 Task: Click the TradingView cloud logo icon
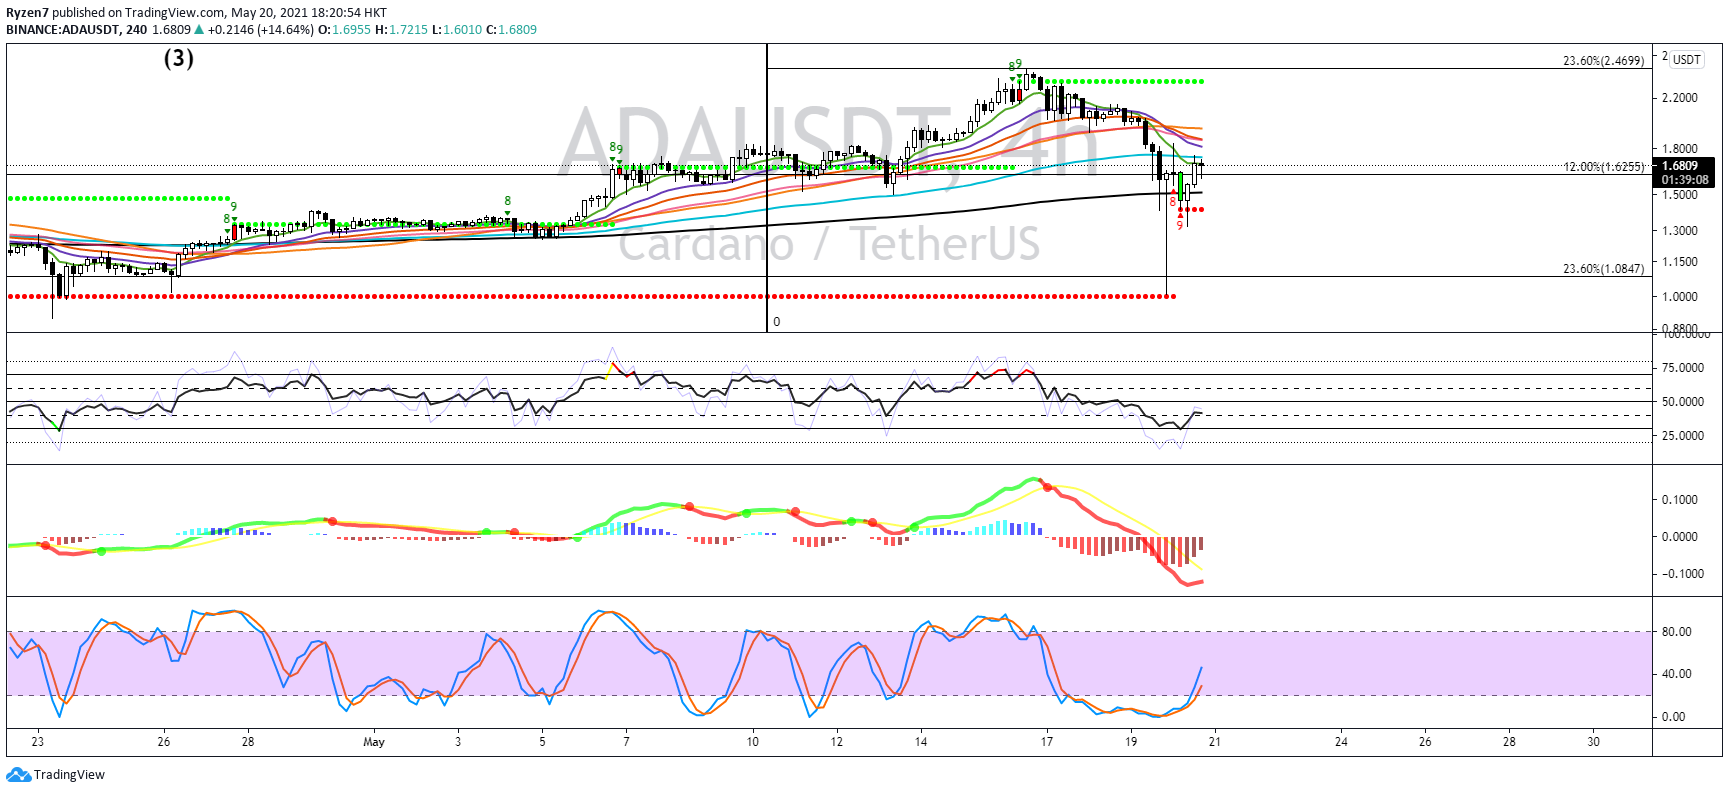click(x=18, y=775)
